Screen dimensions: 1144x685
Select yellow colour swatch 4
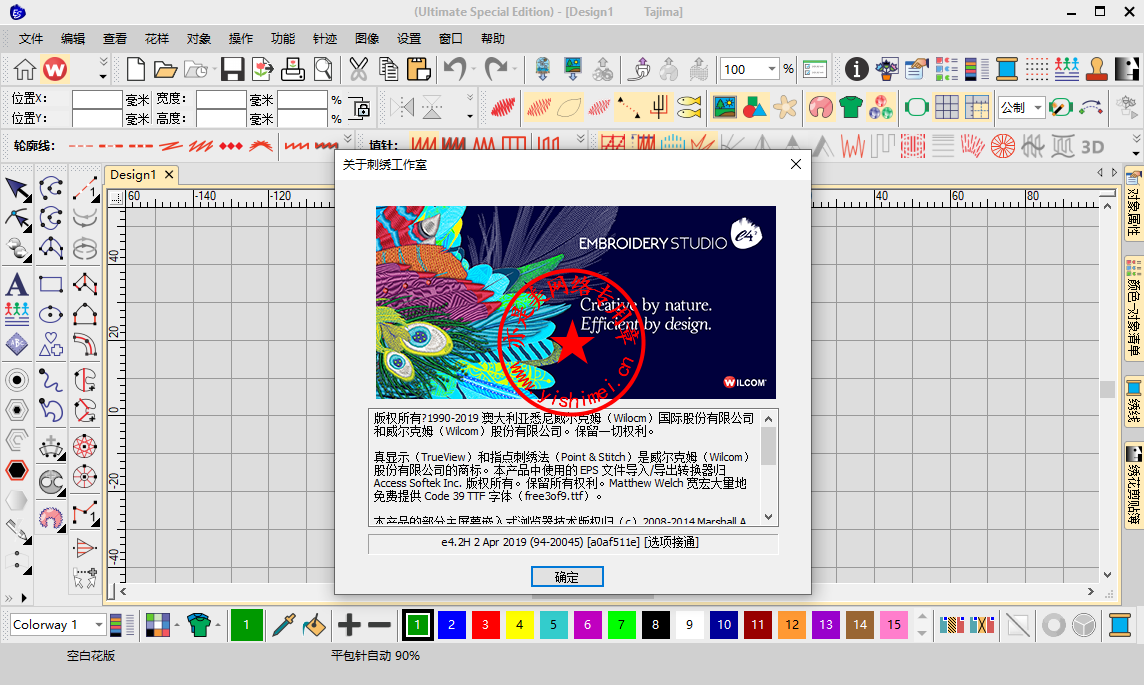(x=519, y=624)
